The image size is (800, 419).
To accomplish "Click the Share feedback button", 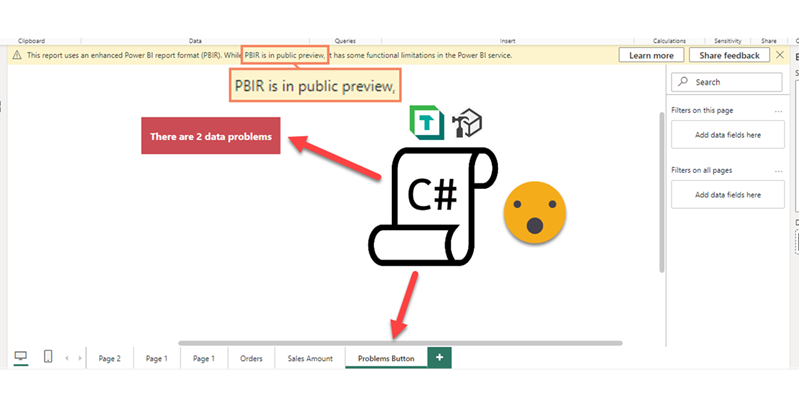I will tap(729, 55).
